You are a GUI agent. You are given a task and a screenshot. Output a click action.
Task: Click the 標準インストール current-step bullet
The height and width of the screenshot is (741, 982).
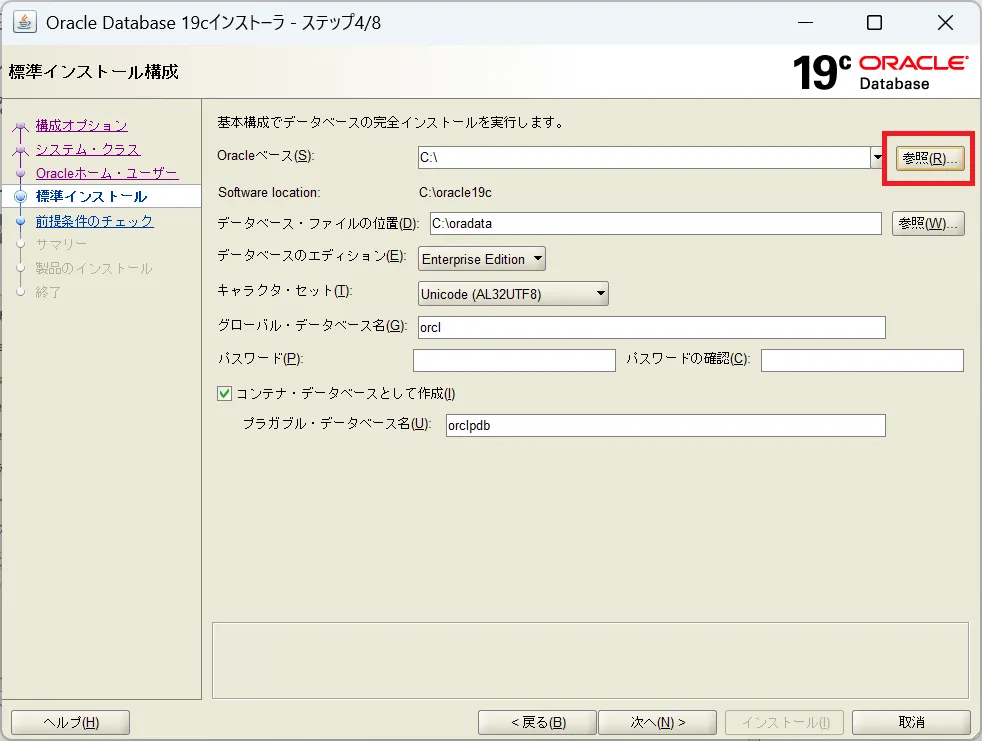21,197
